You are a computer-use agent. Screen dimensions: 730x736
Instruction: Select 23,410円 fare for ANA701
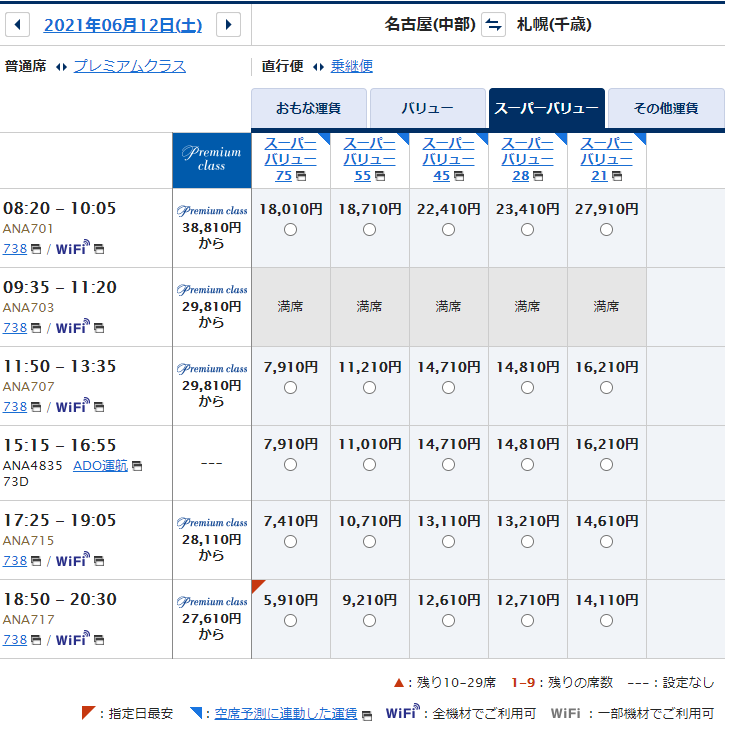tap(528, 230)
